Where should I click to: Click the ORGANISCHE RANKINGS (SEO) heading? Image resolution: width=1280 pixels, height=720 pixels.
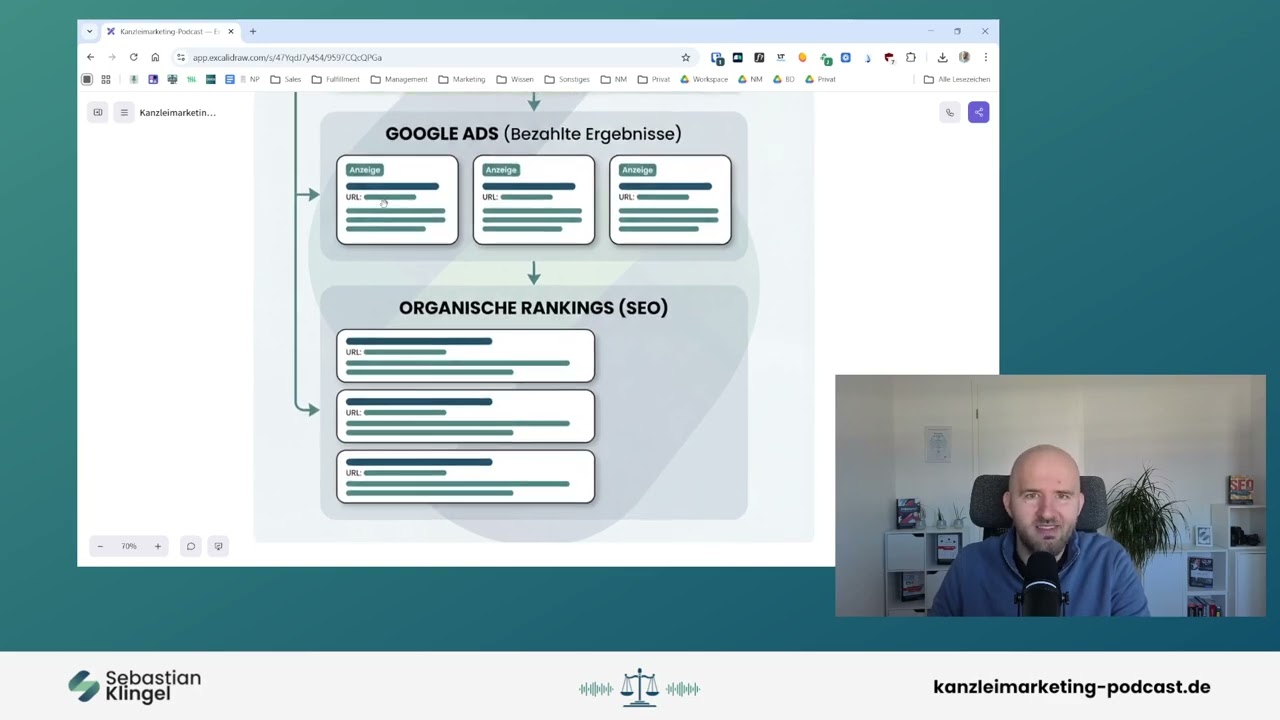533,308
